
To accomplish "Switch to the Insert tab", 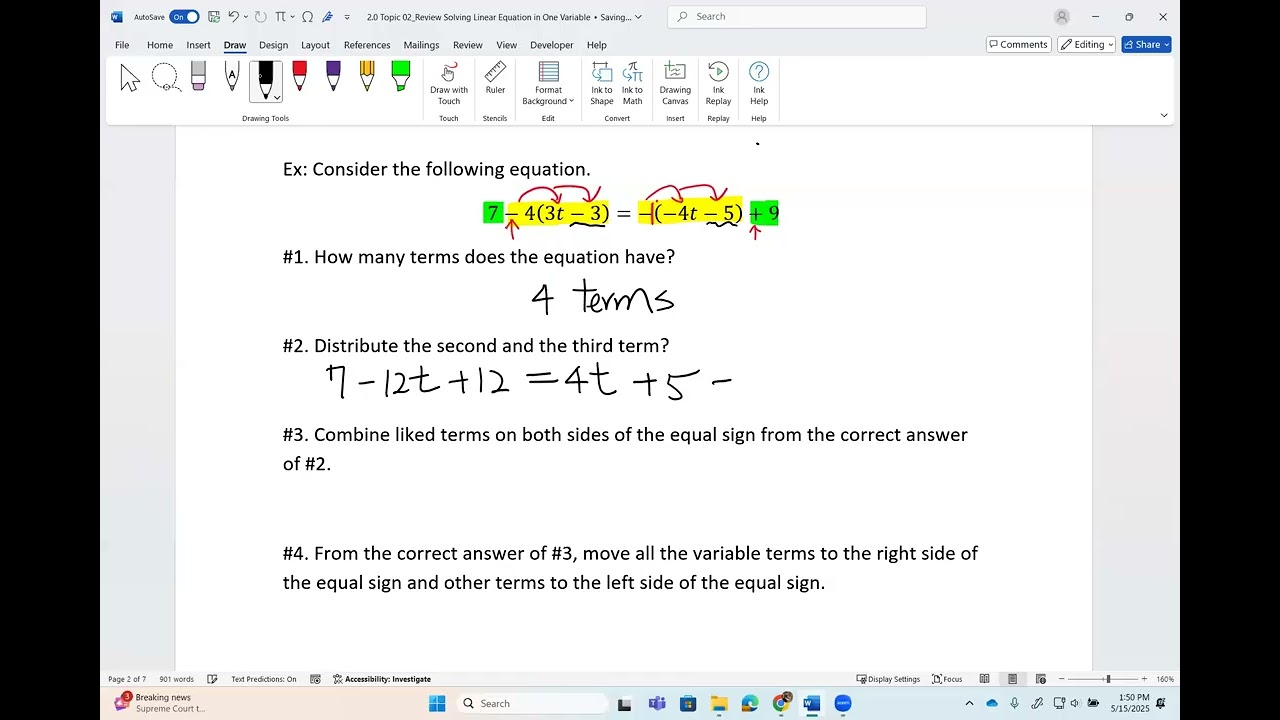I will coord(198,45).
